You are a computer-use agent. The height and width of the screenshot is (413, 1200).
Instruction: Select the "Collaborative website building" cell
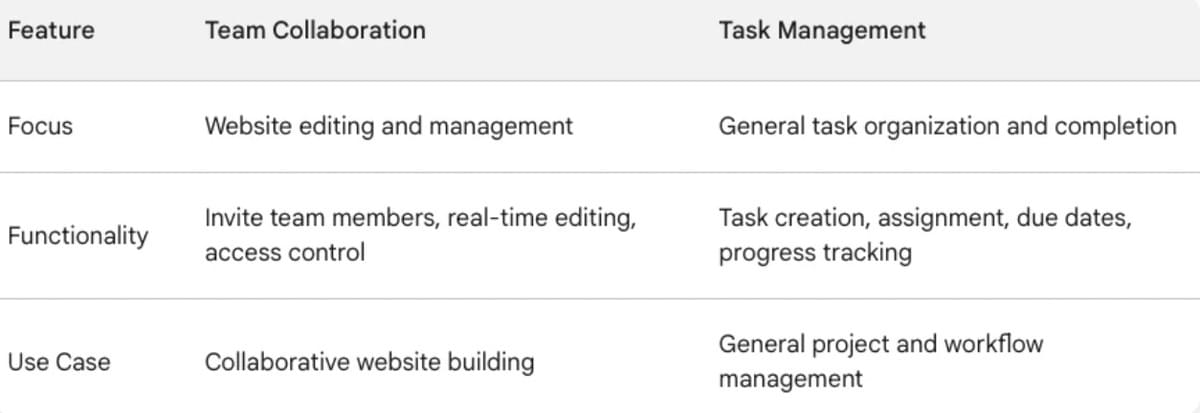point(369,361)
